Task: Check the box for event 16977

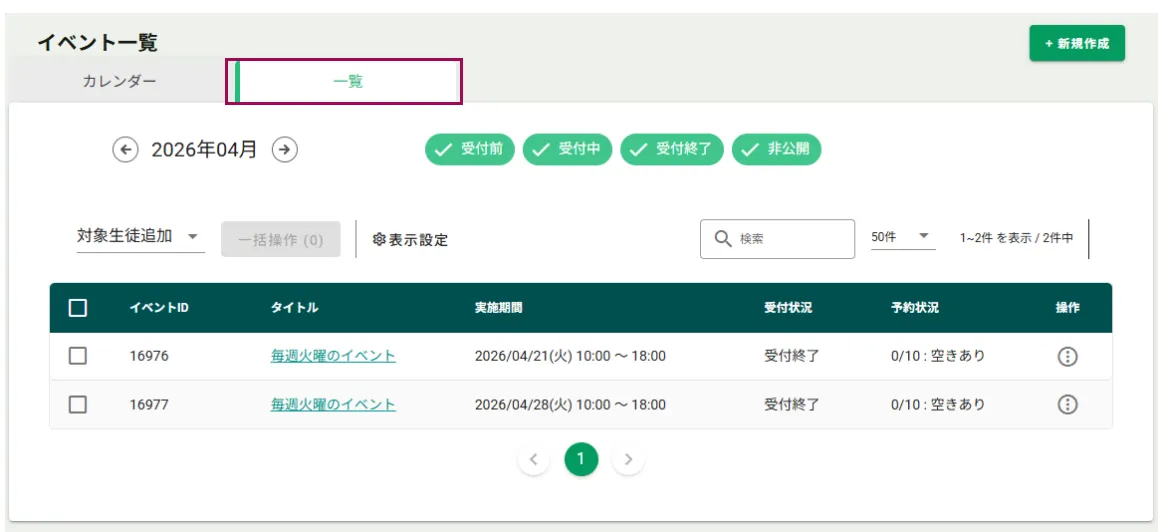Action: (78, 404)
